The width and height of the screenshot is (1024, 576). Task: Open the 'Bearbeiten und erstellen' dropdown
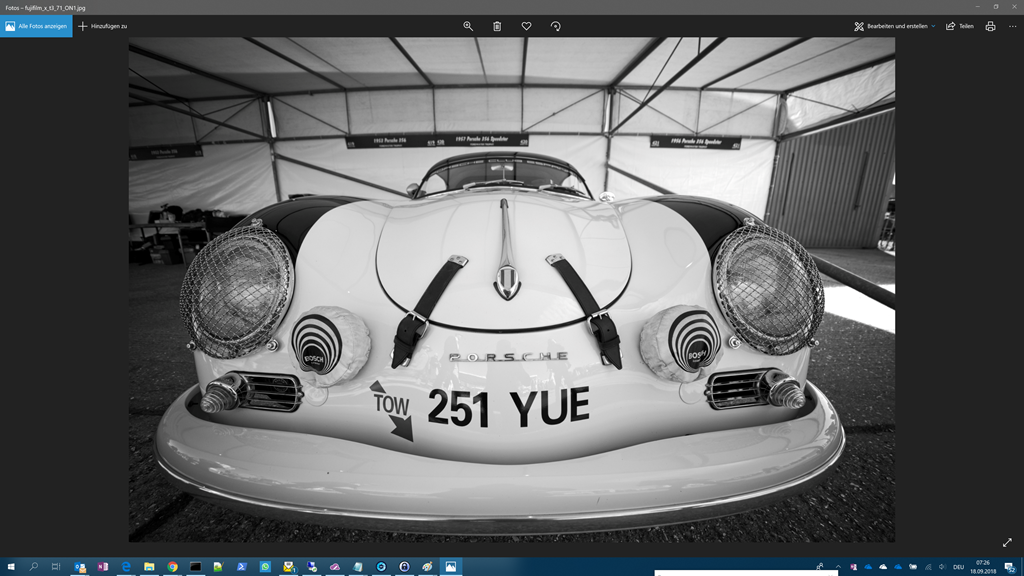[x=894, y=26]
